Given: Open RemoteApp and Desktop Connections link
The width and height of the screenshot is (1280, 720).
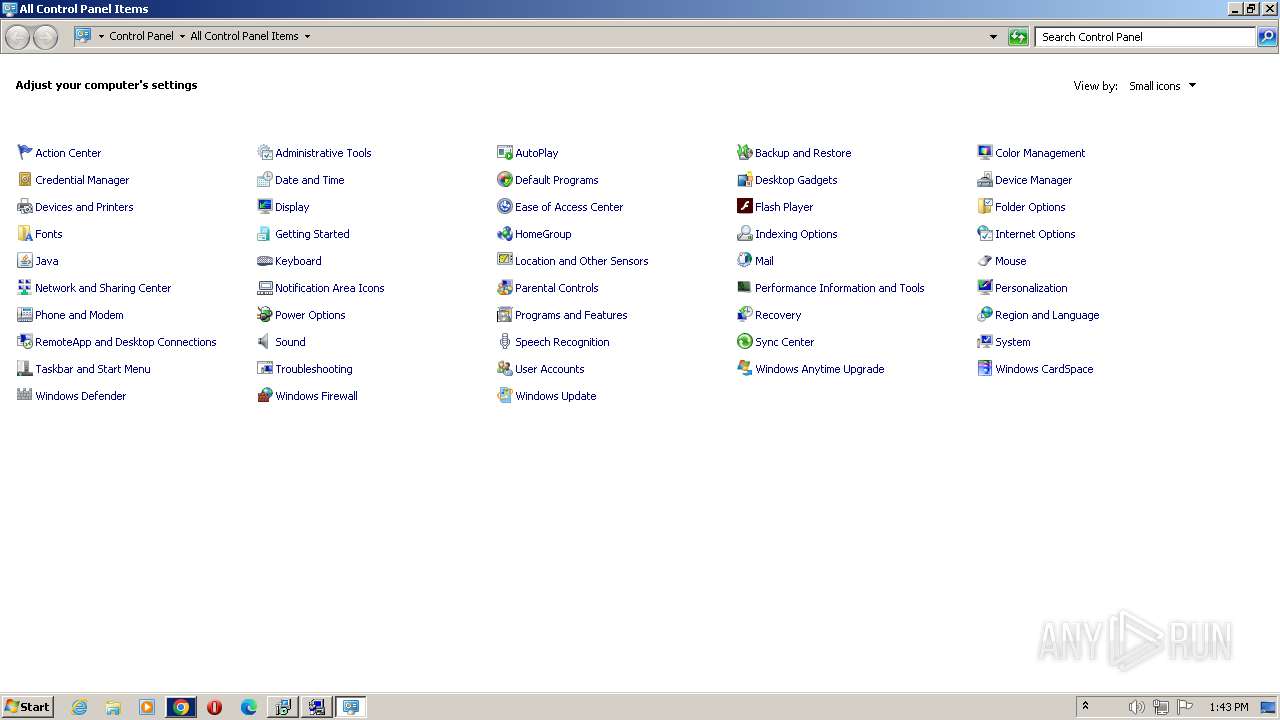Looking at the screenshot, I should coord(125,342).
